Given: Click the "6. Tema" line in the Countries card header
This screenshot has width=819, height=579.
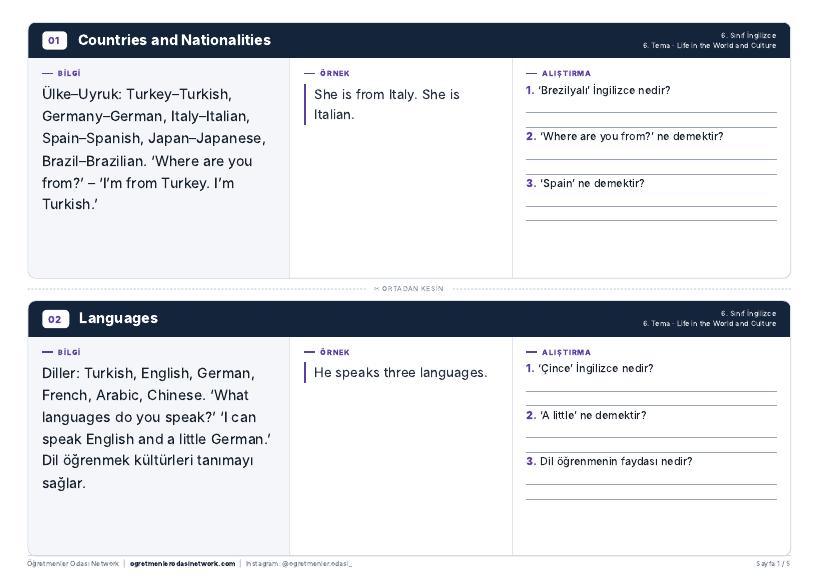Looking at the screenshot, I should coord(709,45).
